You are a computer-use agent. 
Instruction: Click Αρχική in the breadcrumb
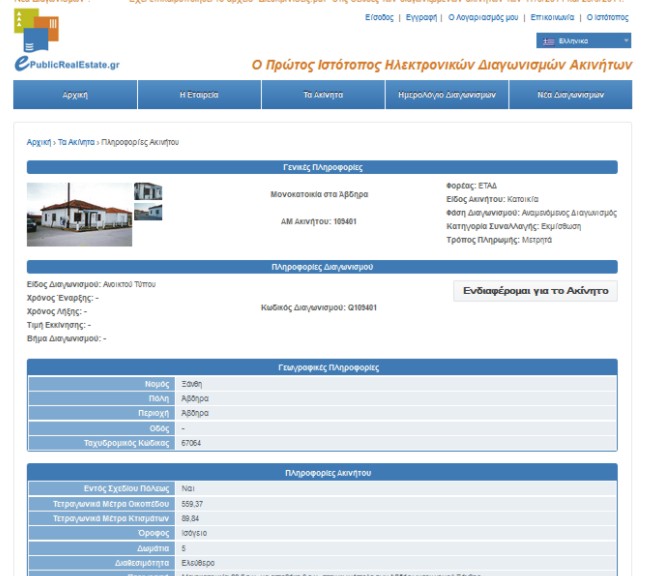click(39, 143)
